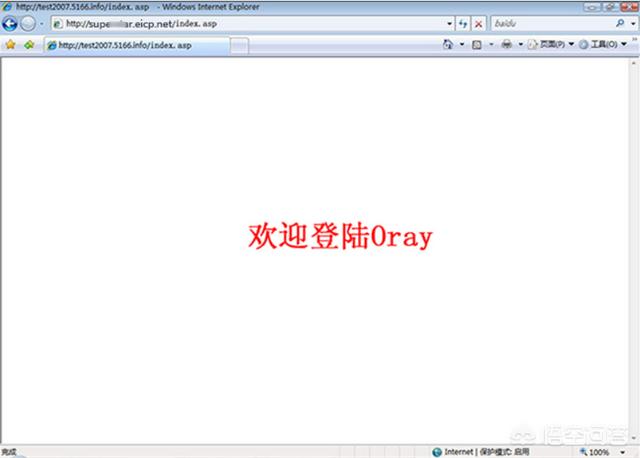Click the red Stop loading icon

pyautogui.click(x=478, y=24)
